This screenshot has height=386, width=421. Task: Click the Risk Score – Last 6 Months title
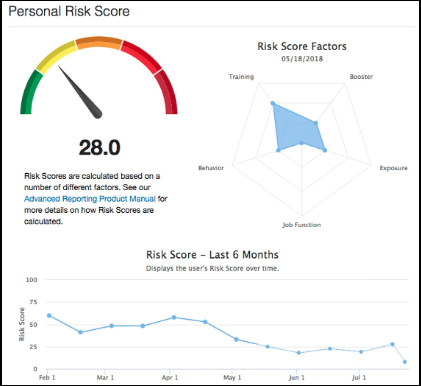[212, 255]
